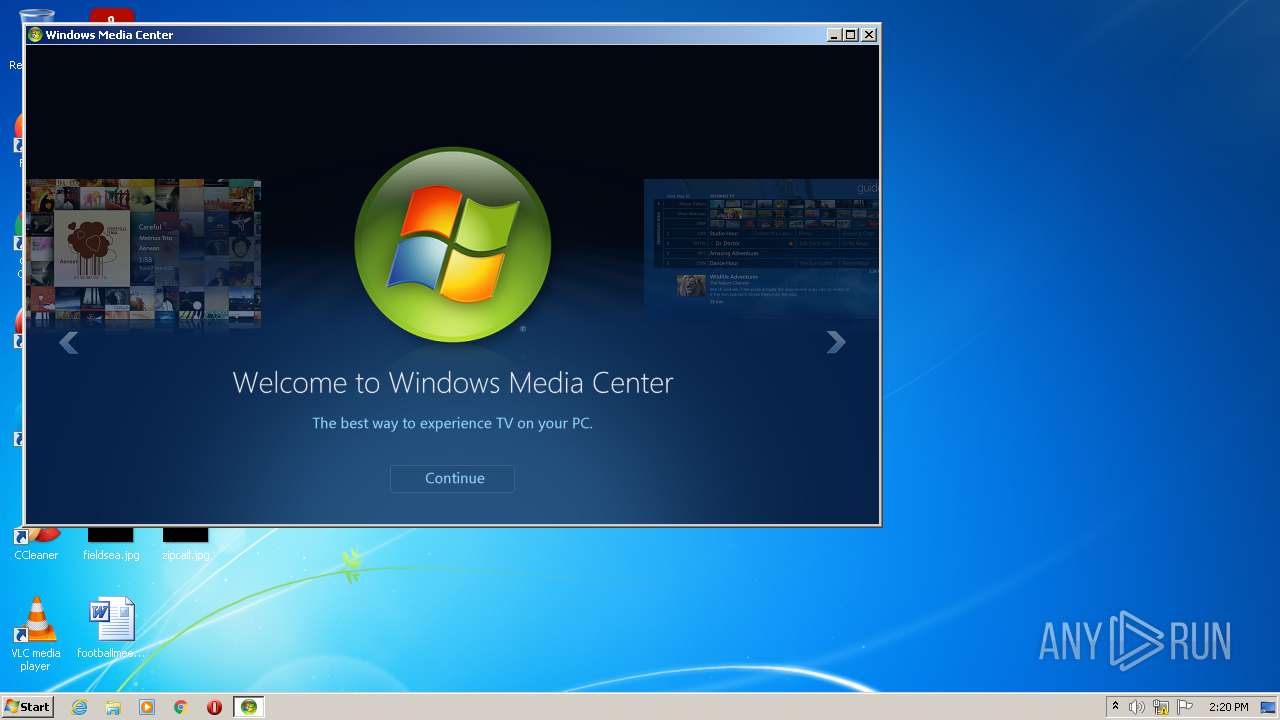
Task: Click 'Welcome to Windows Media Center' heading
Action: (x=453, y=382)
